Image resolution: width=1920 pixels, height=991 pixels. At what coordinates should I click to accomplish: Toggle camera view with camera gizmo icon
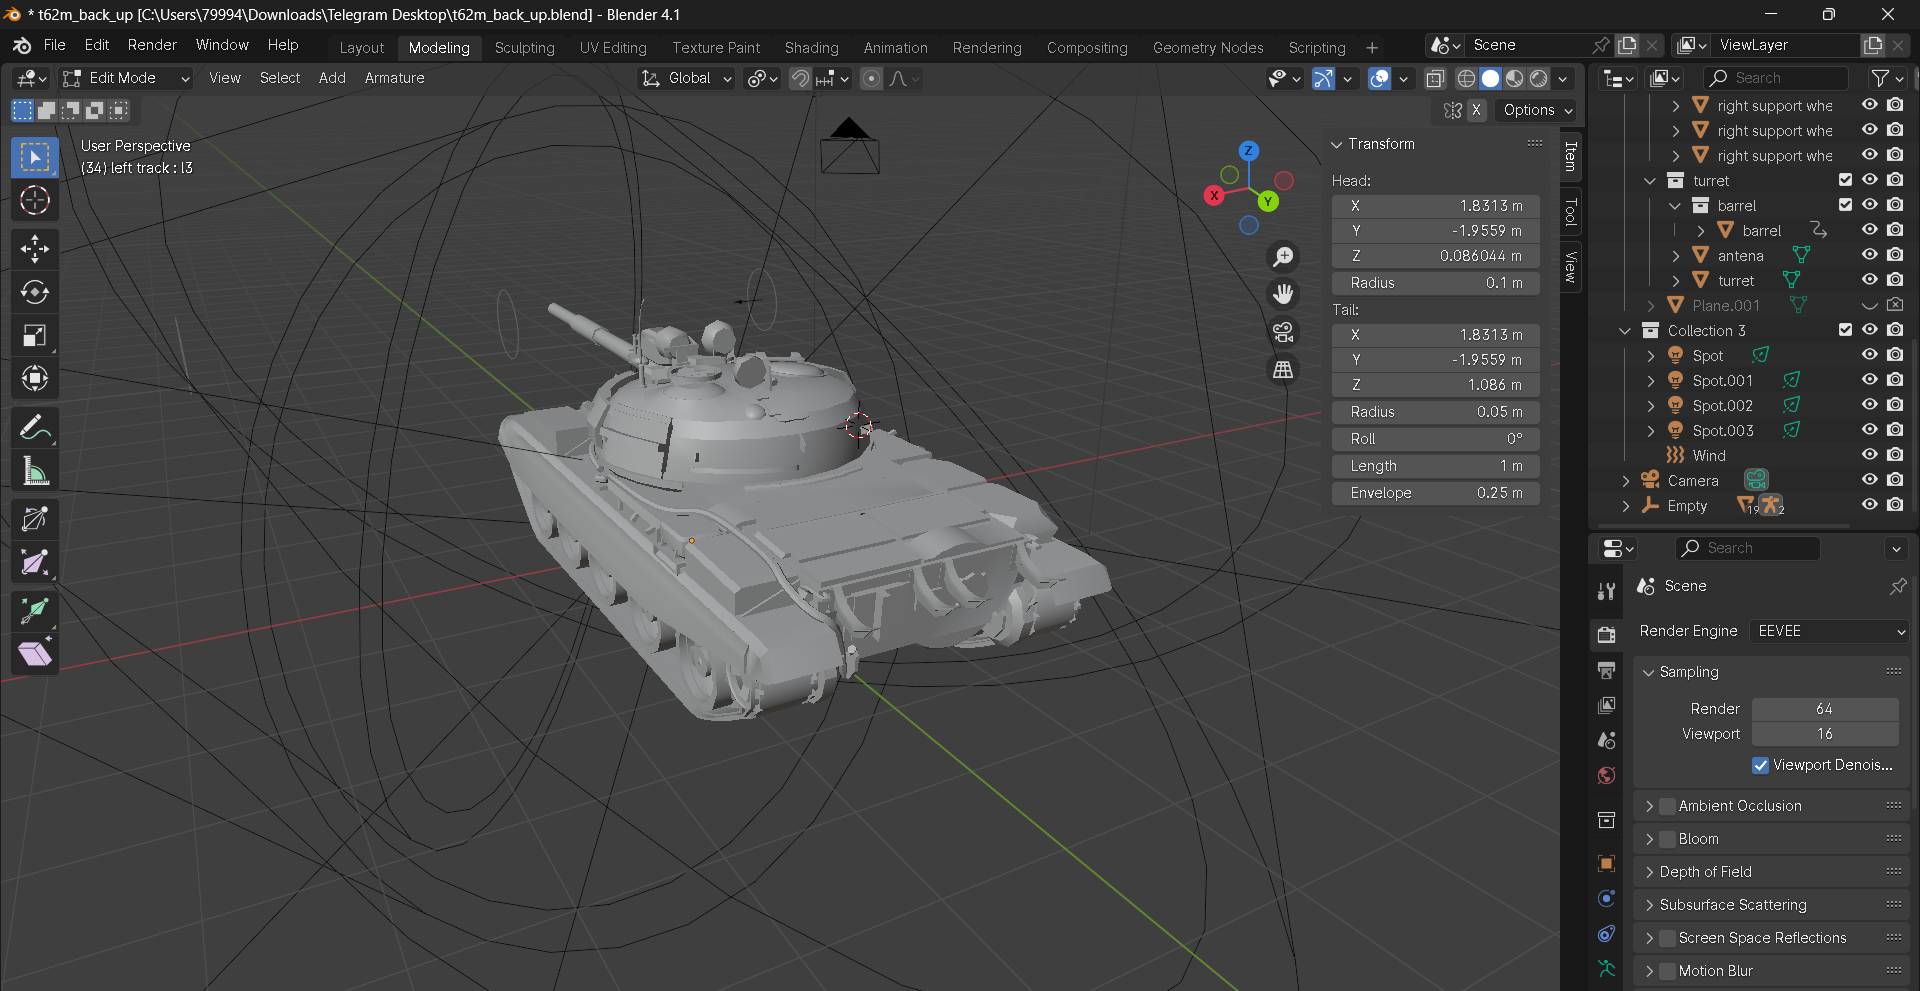(x=1283, y=332)
